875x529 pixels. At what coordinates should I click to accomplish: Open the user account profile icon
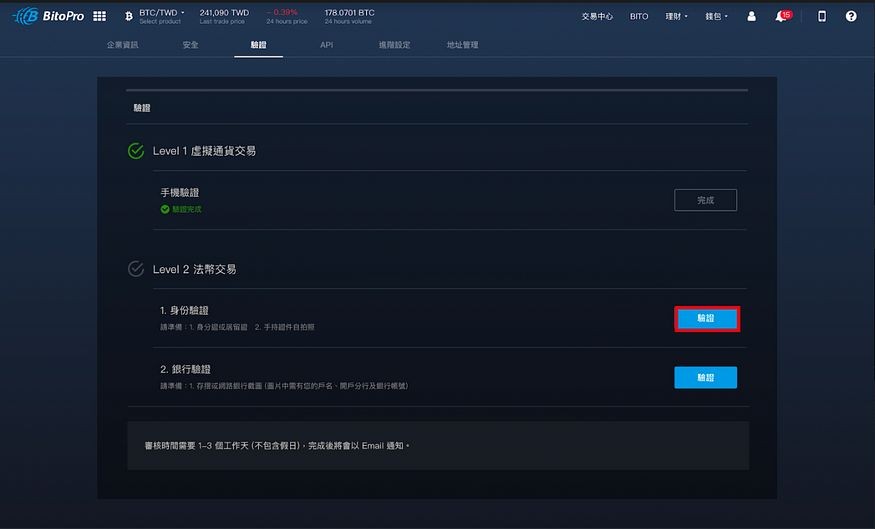point(752,16)
